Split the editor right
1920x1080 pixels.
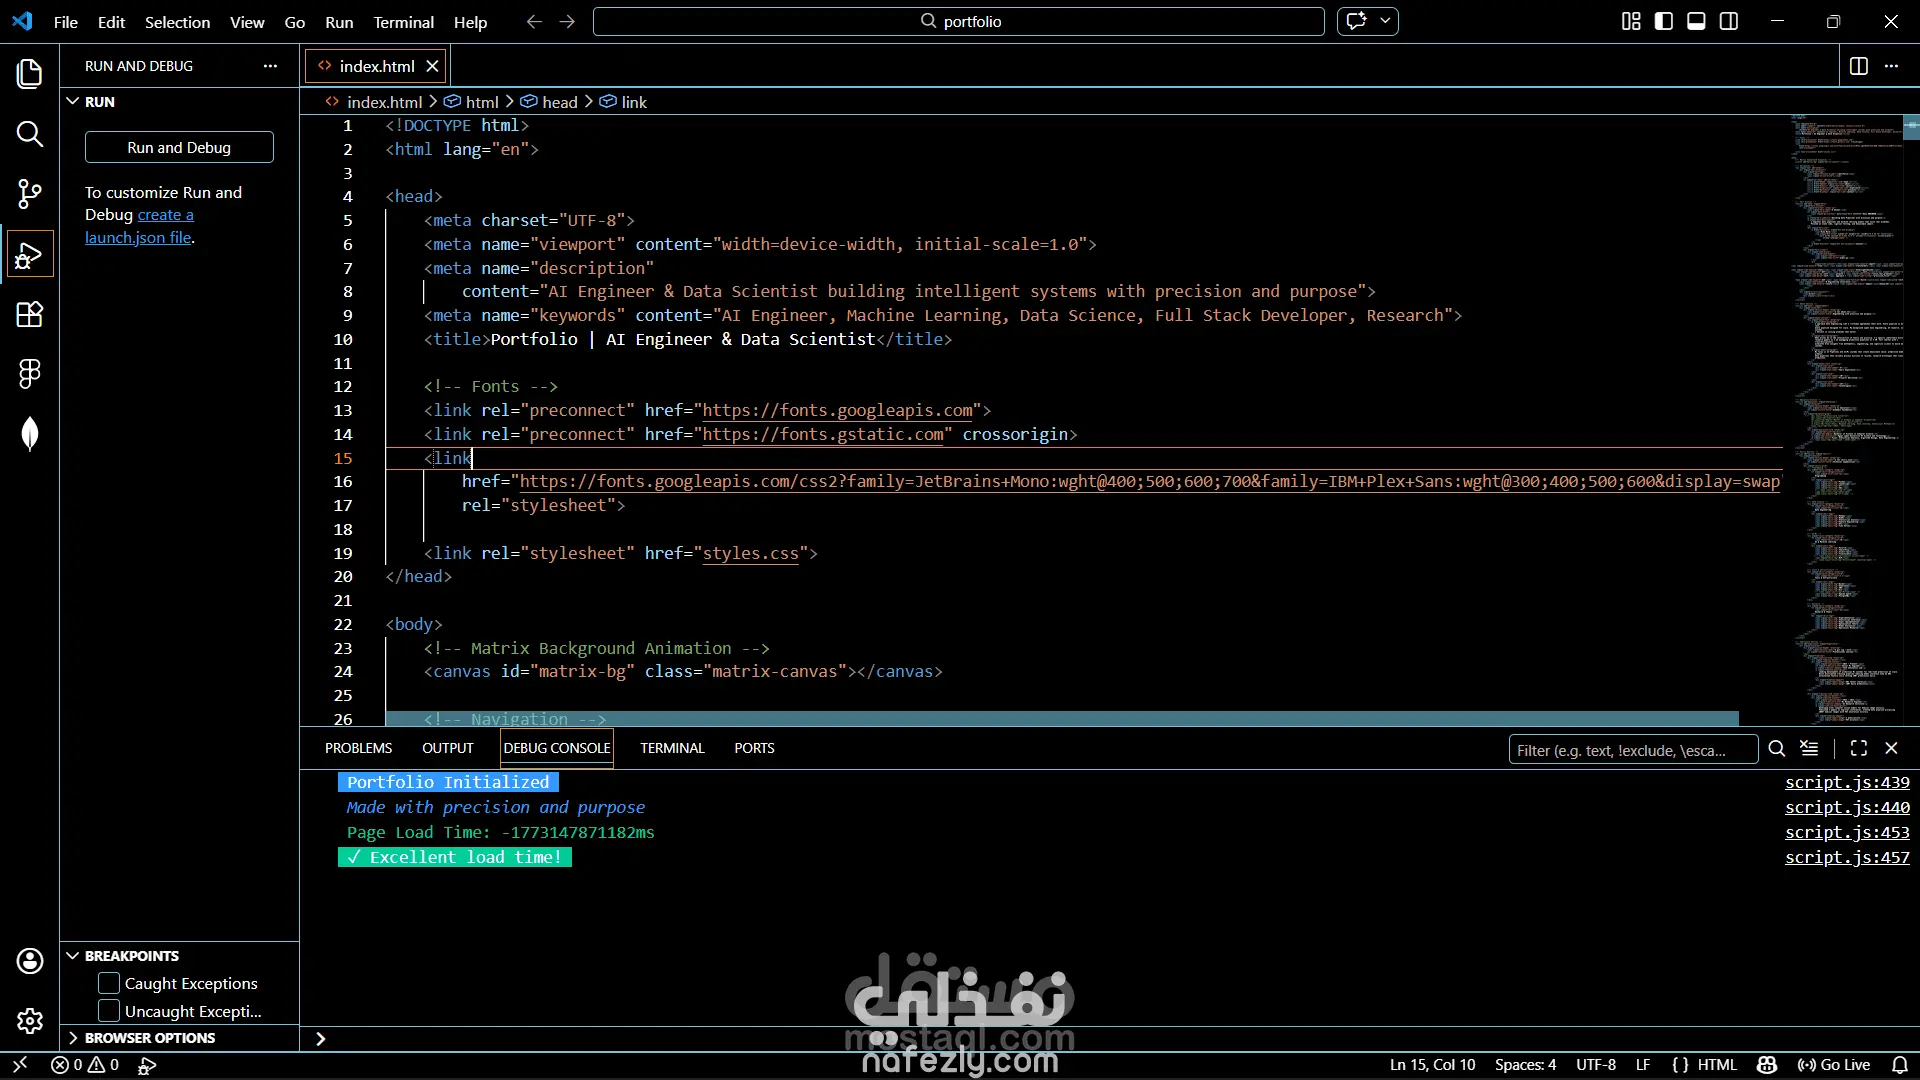pos(1858,66)
